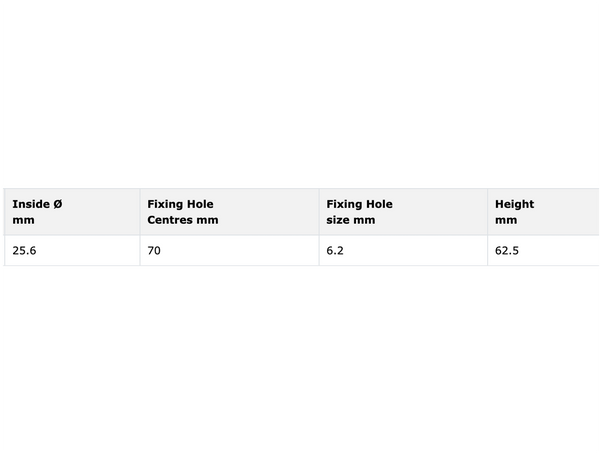Click mm text below Height
Viewport: 600px width, 453px height.
(x=506, y=220)
